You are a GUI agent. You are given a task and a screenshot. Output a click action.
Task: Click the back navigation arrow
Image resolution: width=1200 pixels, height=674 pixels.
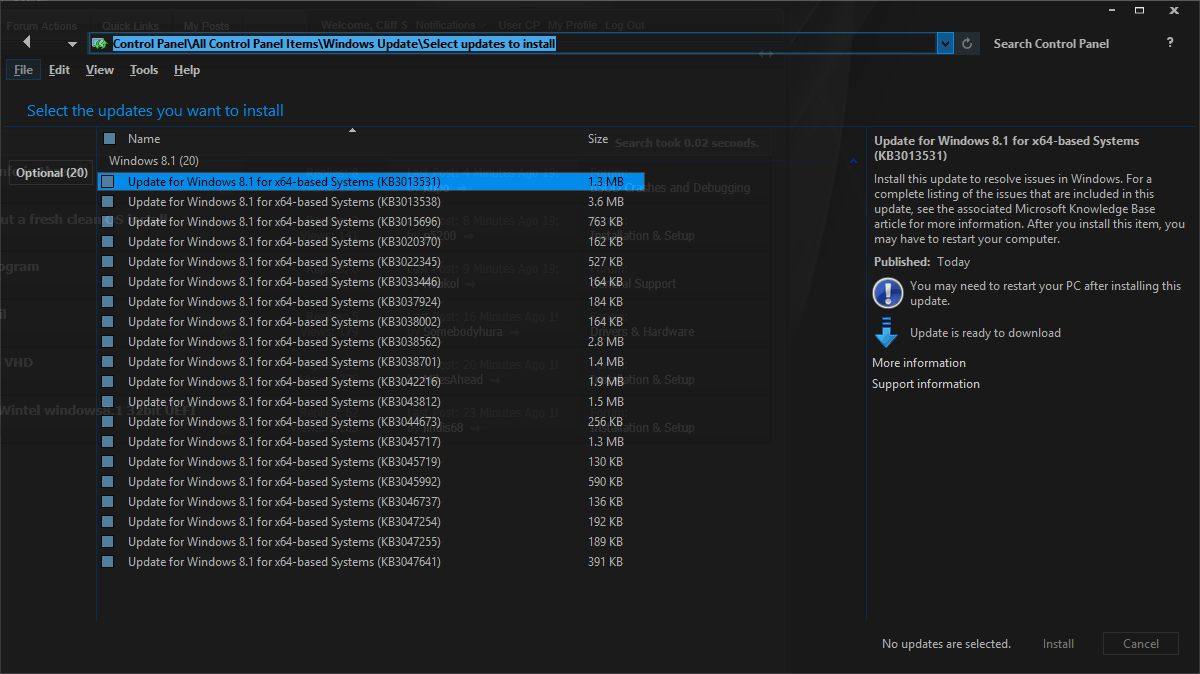pos(27,43)
